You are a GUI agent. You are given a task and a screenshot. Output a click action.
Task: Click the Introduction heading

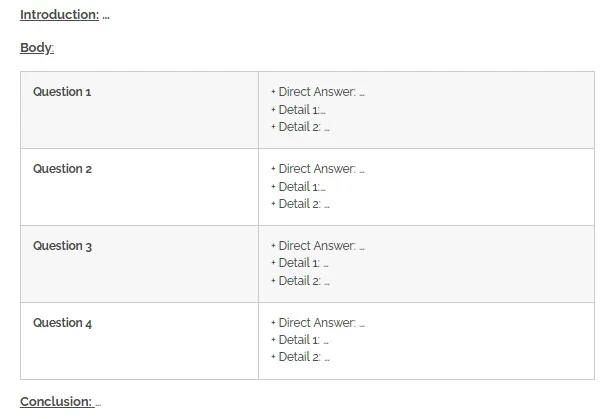pyautogui.click(x=59, y=15)
